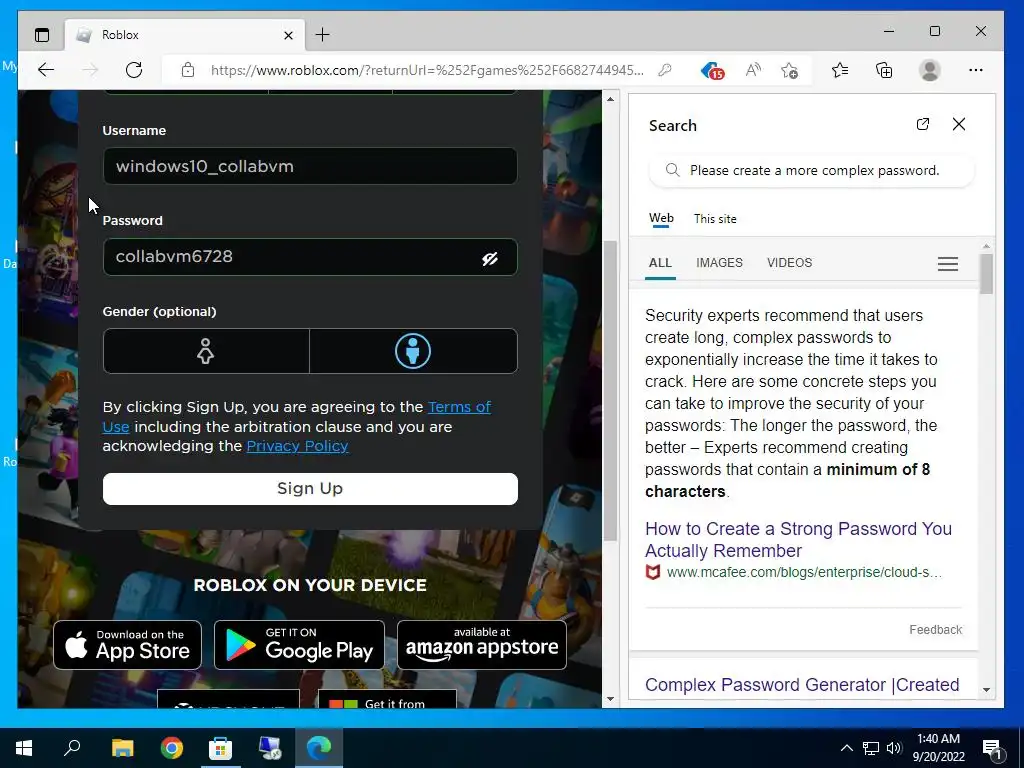This screenshot has width=1024, height=768.
Task: Click Feedback in search sidebar
Action: click(x=935, y=630)
